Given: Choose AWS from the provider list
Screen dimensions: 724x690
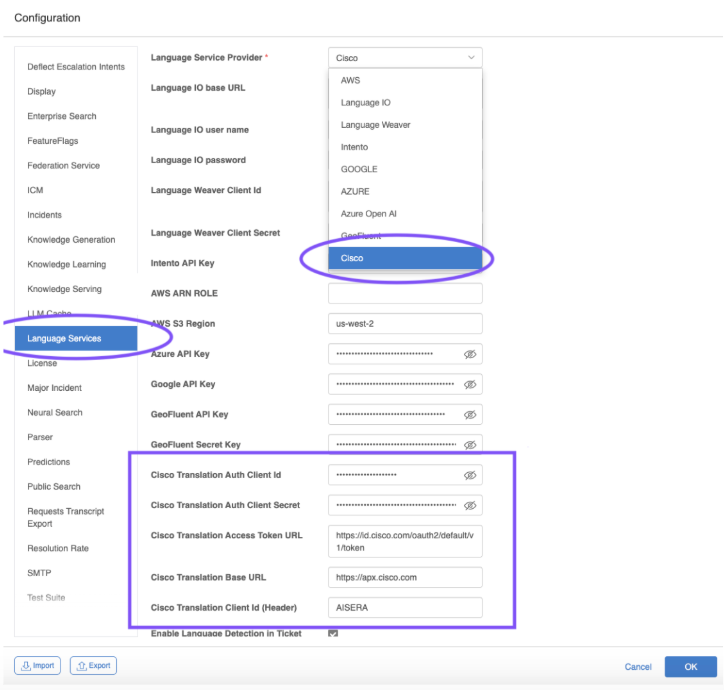Looking at the screenshot, I should point(405,80).
